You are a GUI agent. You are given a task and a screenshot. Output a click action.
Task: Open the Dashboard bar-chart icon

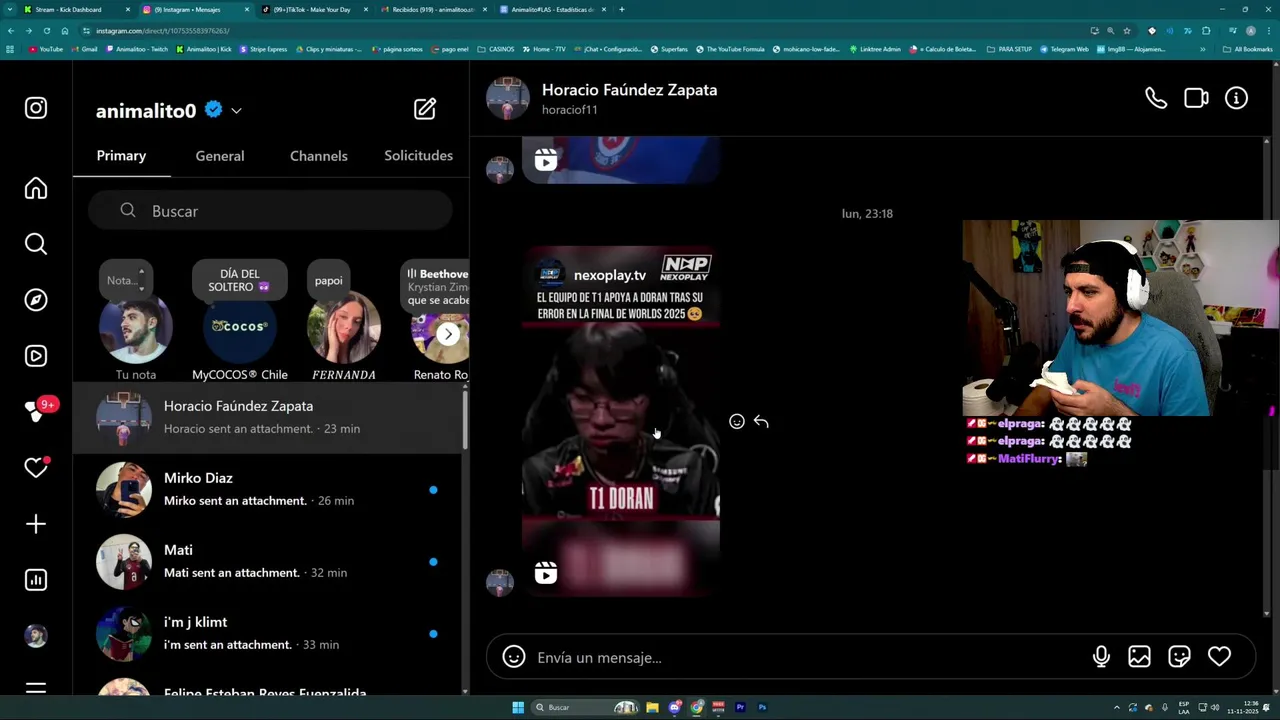36,580
